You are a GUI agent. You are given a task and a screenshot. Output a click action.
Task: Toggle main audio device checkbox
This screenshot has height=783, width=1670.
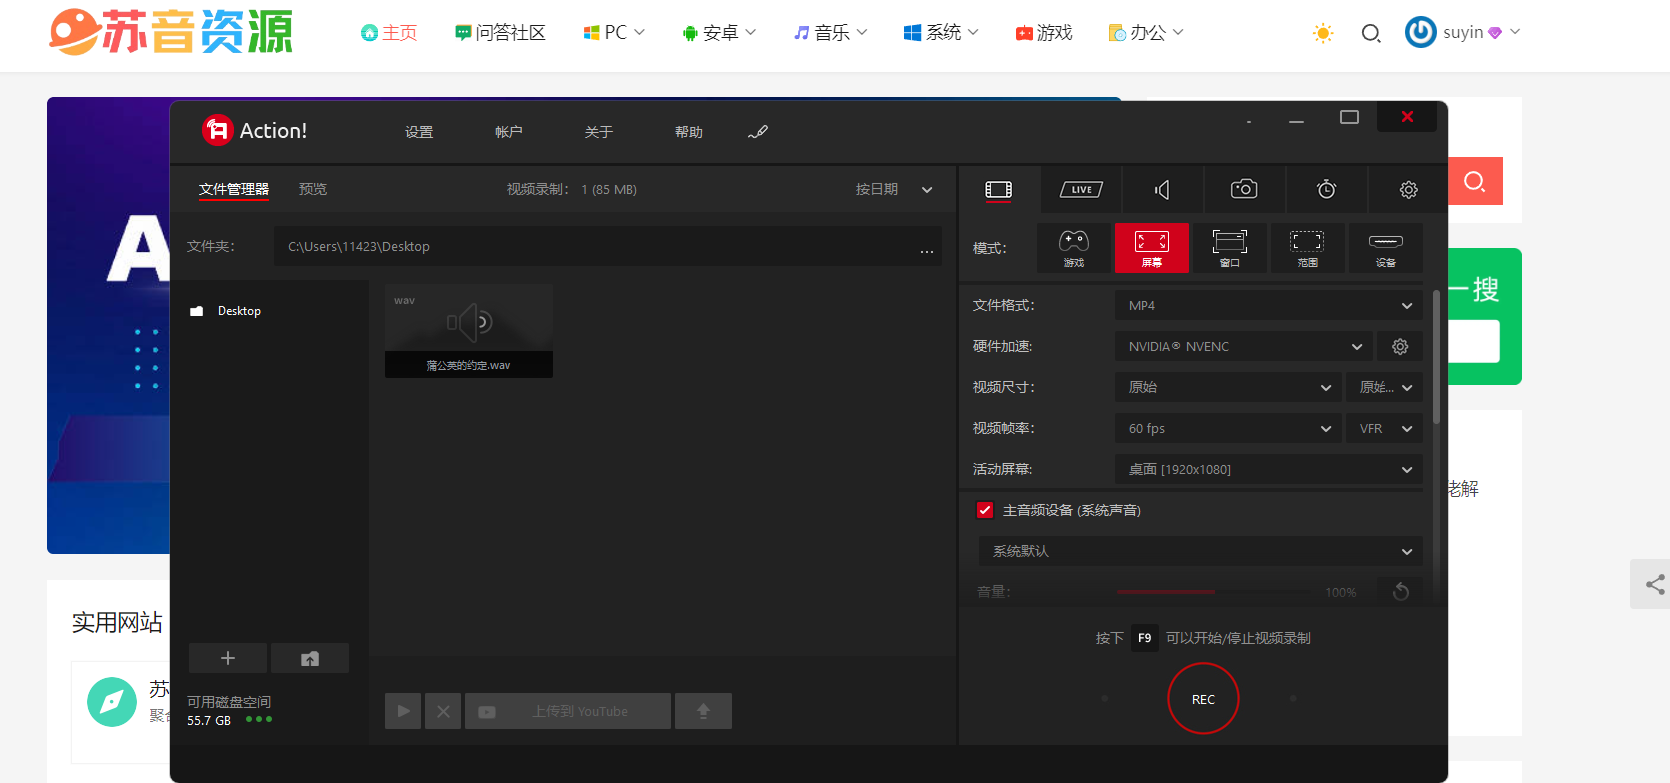pos(985,510)
